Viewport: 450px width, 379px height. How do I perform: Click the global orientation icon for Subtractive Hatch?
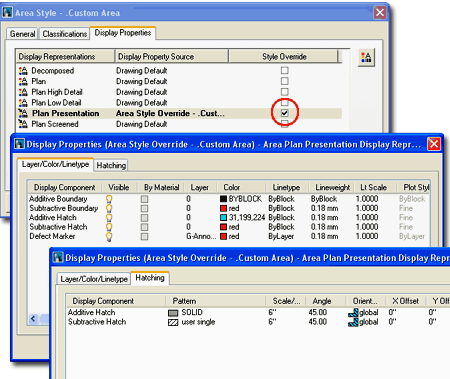click(x=353, y=322)
